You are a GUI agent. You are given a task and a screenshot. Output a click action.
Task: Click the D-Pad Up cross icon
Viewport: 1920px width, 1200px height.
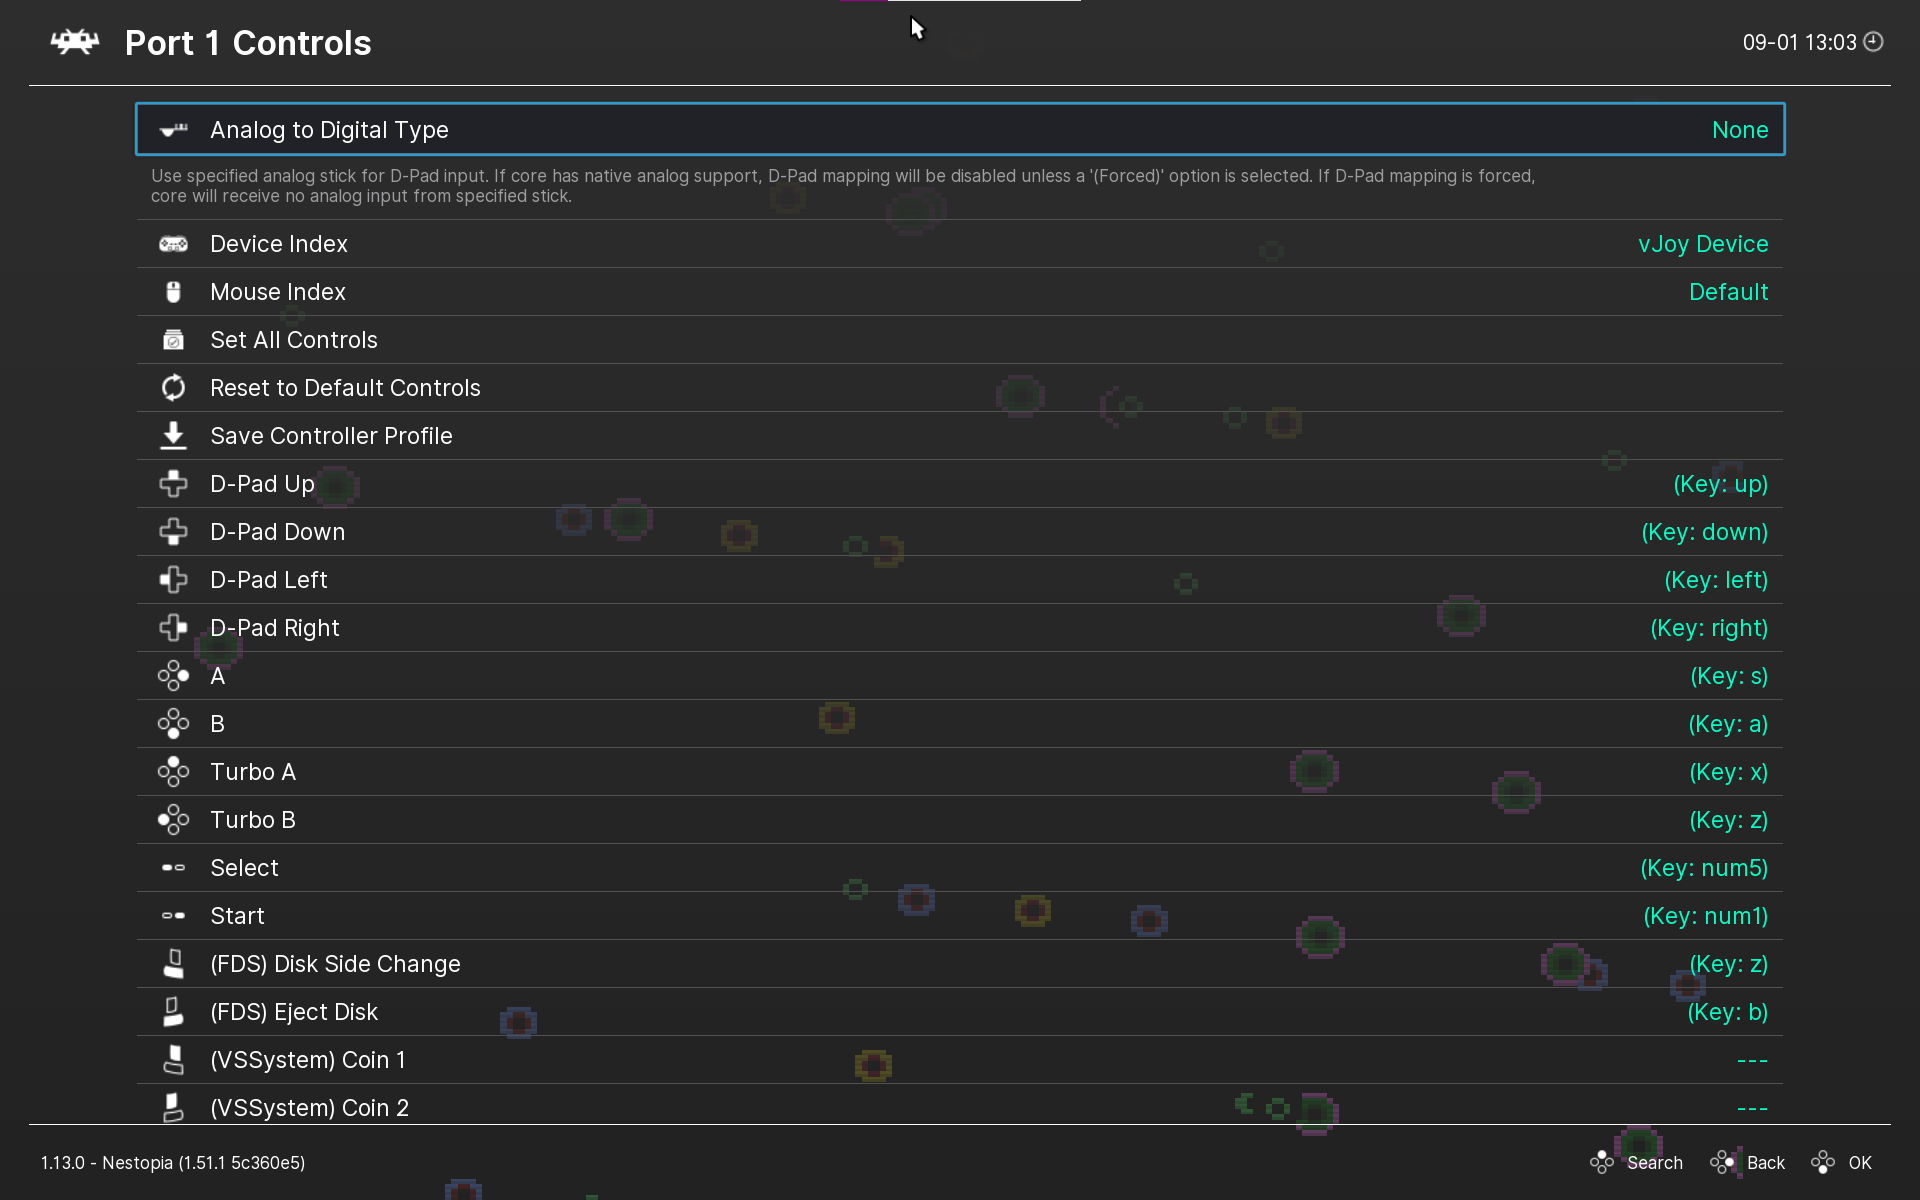173,484
